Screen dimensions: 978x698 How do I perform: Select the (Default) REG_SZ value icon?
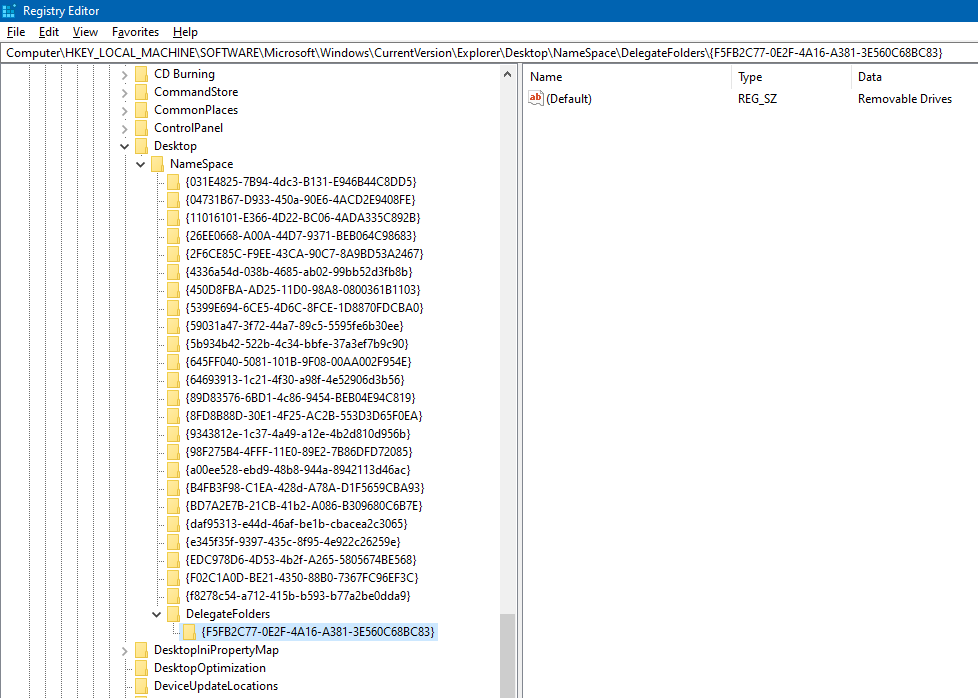[x=535, y=98]
